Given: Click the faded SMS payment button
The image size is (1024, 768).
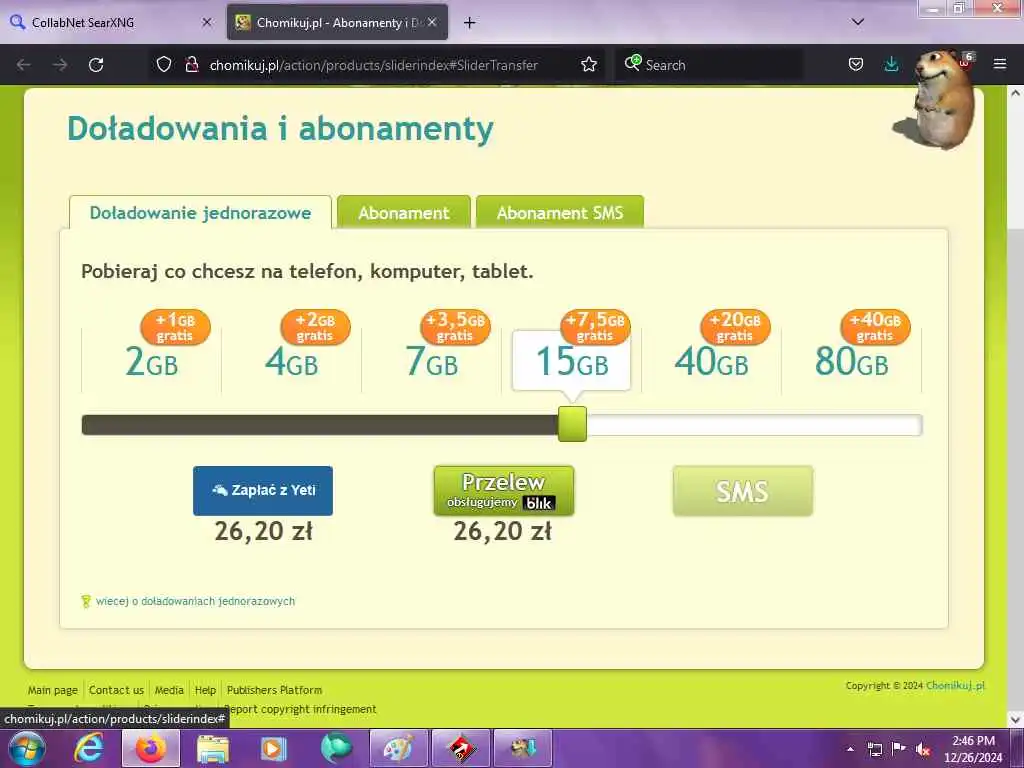Looking at the screenshot, I should pos(743,491).
